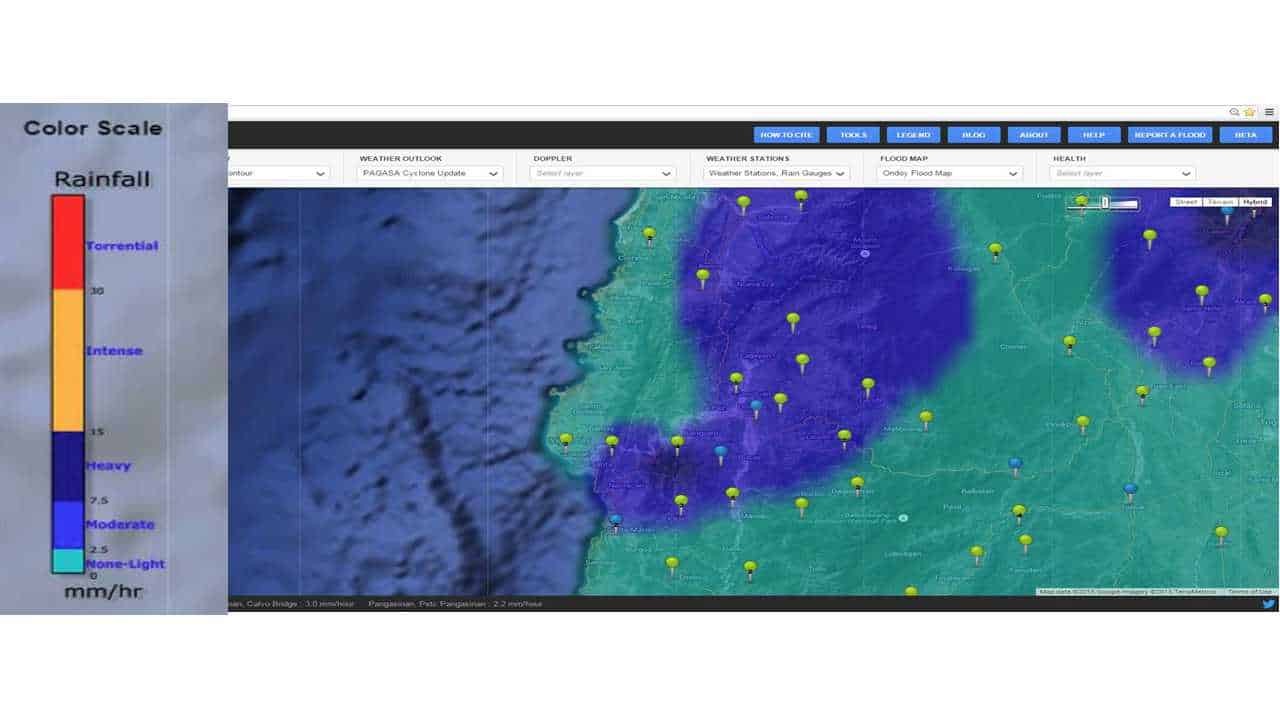Open the Doppler layer dropdown
The width and height of the screenshot is (1280, 720).
[603, 173]
